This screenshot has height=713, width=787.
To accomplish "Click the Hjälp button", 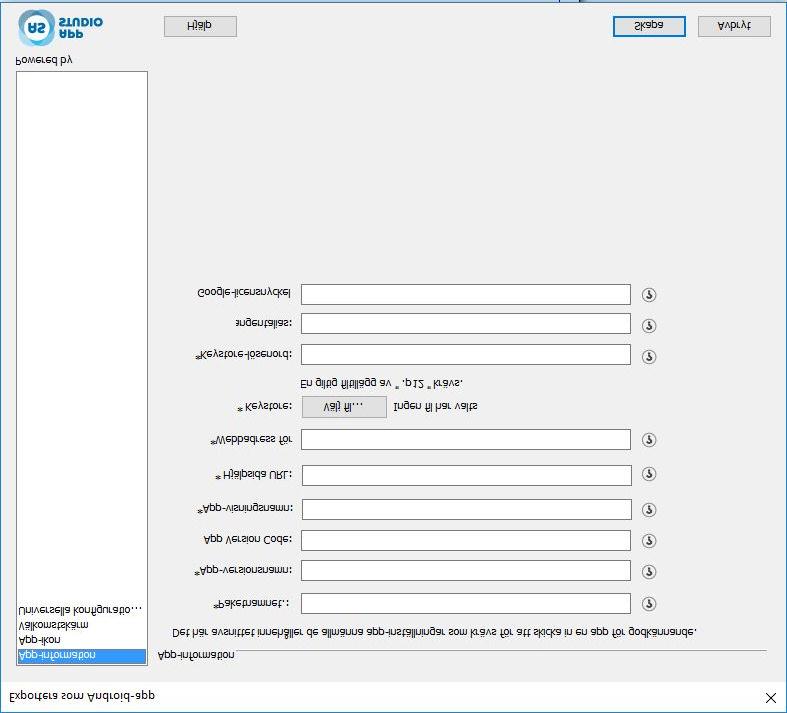I will [x=200, y=26].
